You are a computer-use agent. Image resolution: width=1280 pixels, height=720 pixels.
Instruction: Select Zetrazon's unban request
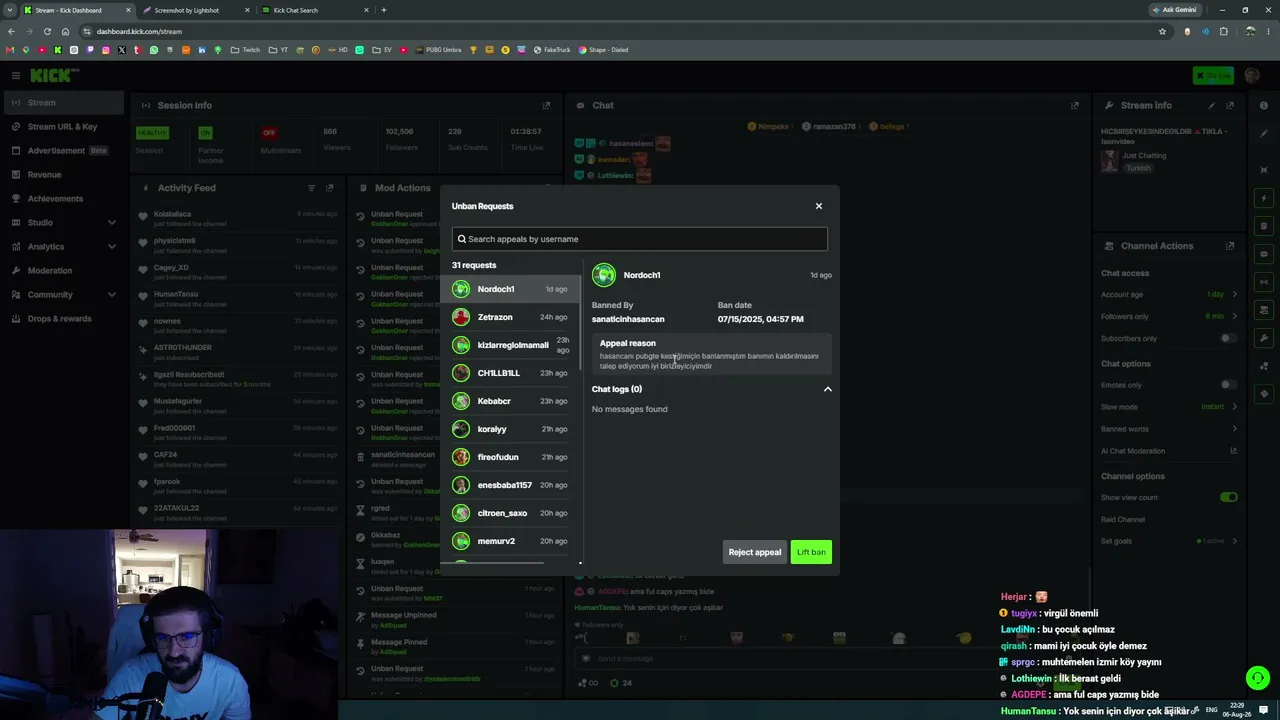click(510, 317)
